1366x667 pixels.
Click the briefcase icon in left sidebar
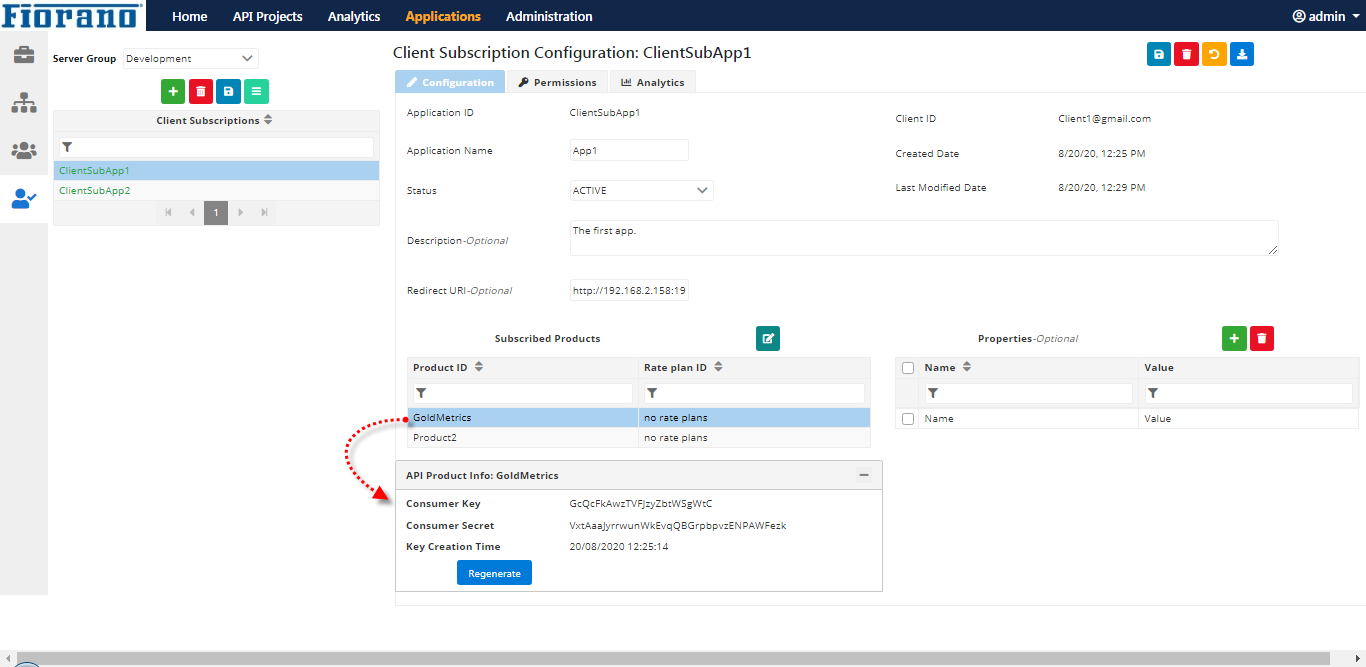pos(23,55)
